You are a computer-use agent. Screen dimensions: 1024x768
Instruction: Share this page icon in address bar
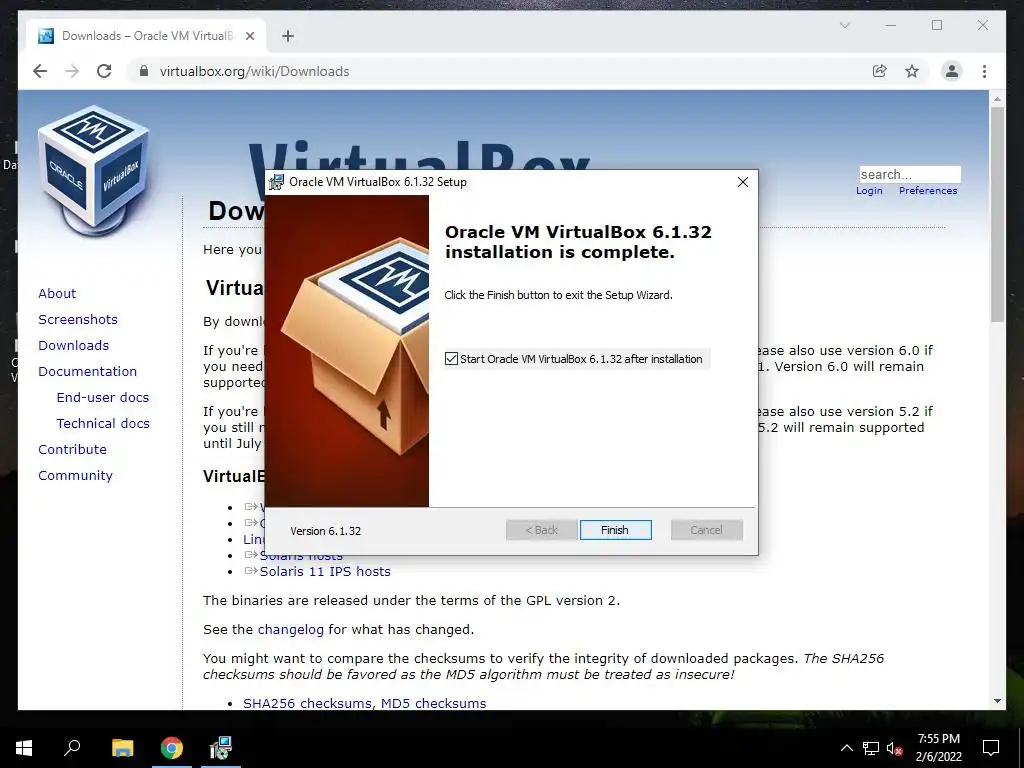pyautogui.click(x=880, y=71)
